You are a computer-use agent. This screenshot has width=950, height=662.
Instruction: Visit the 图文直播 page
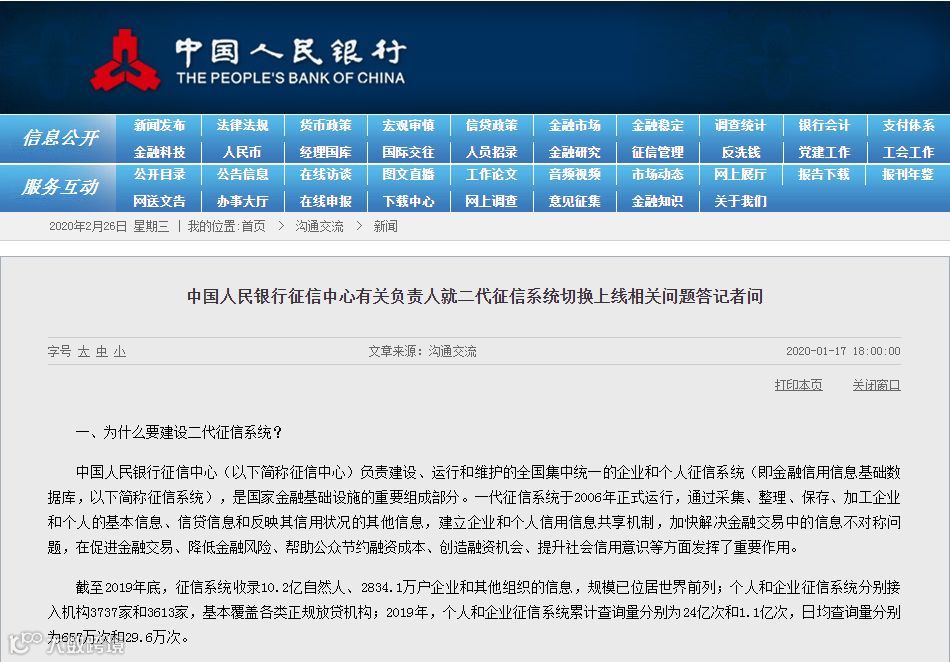pyautogui.click(x=408, y=174)
